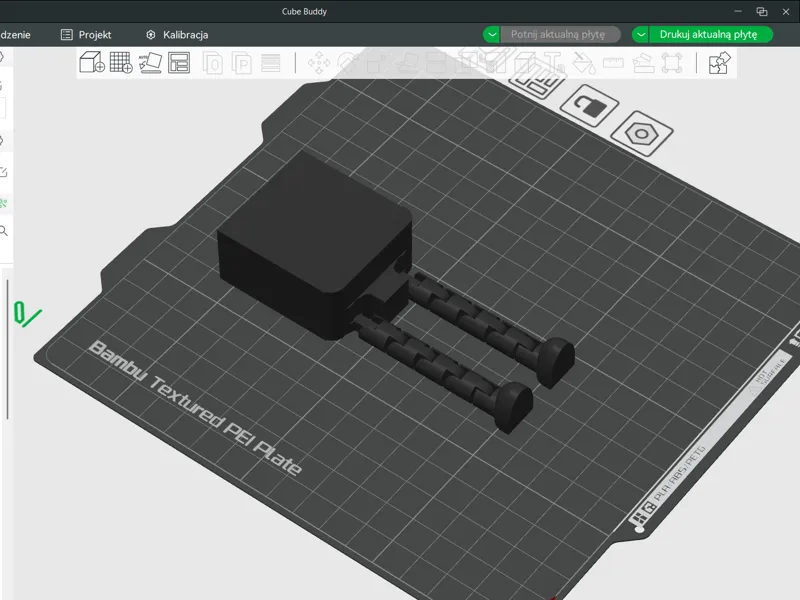Switch to the partially visible 'dzenie' tab
Viewport: 800px width, 600px height.
point(15,35)
